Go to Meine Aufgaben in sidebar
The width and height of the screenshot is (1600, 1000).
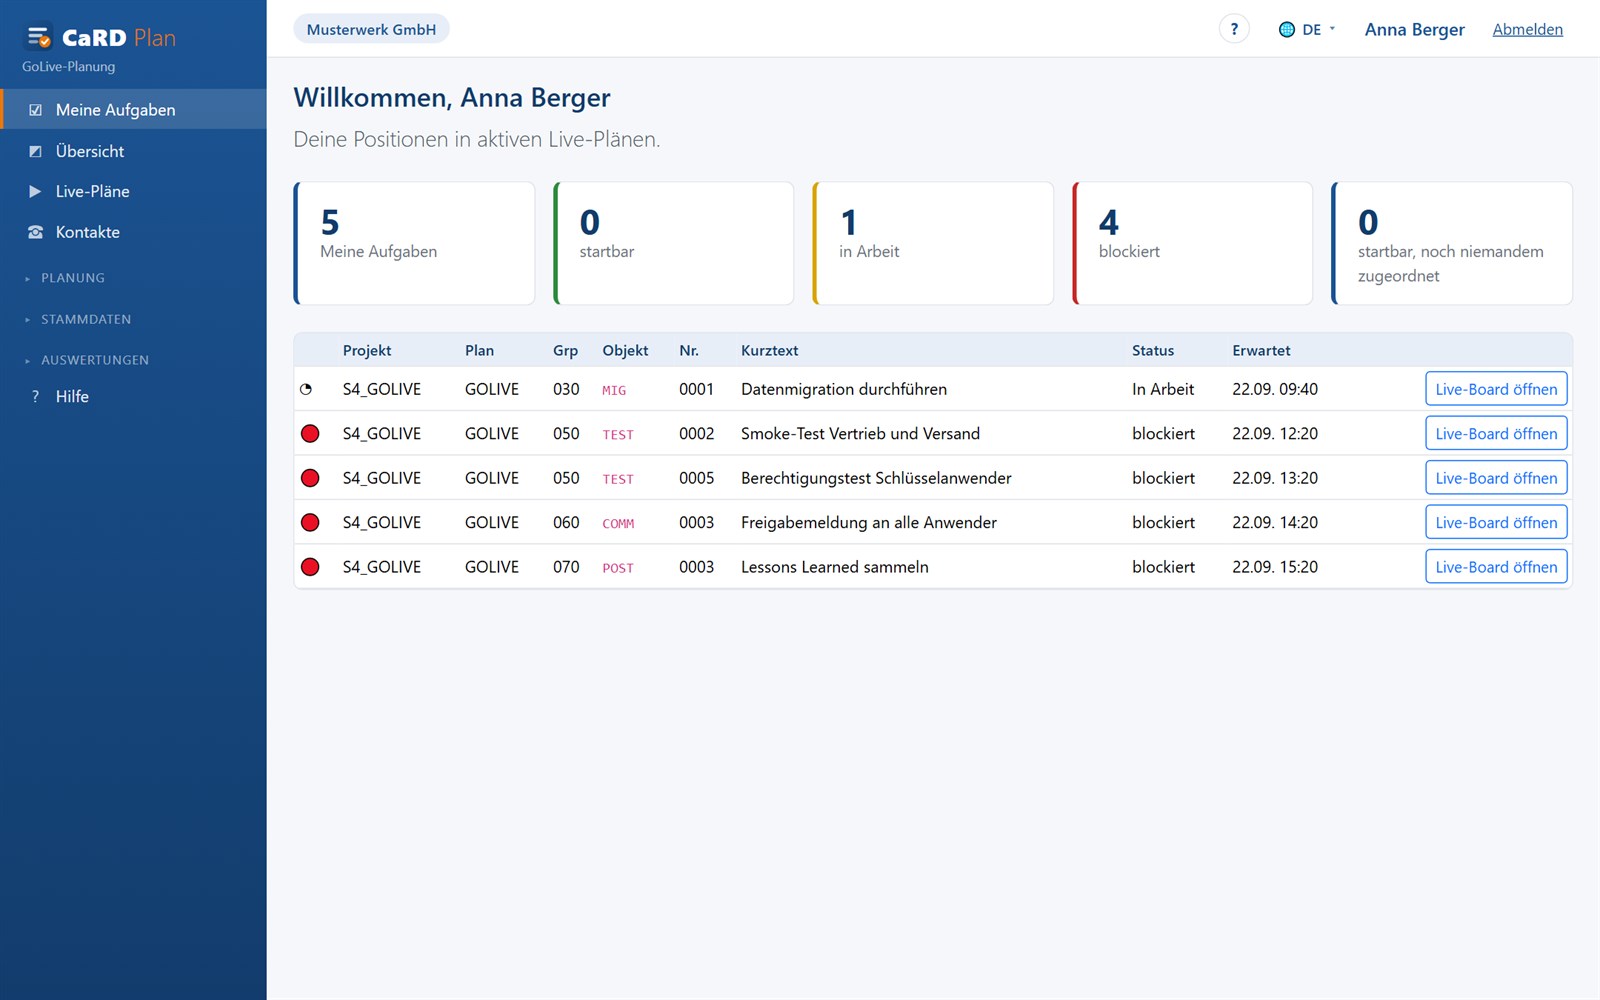133,109
